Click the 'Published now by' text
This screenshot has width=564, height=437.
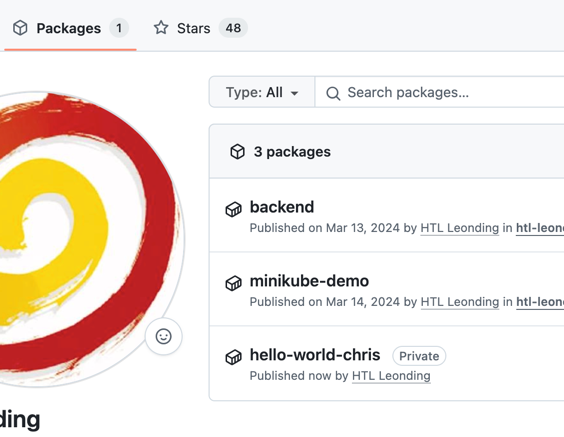tap(299, 376)
